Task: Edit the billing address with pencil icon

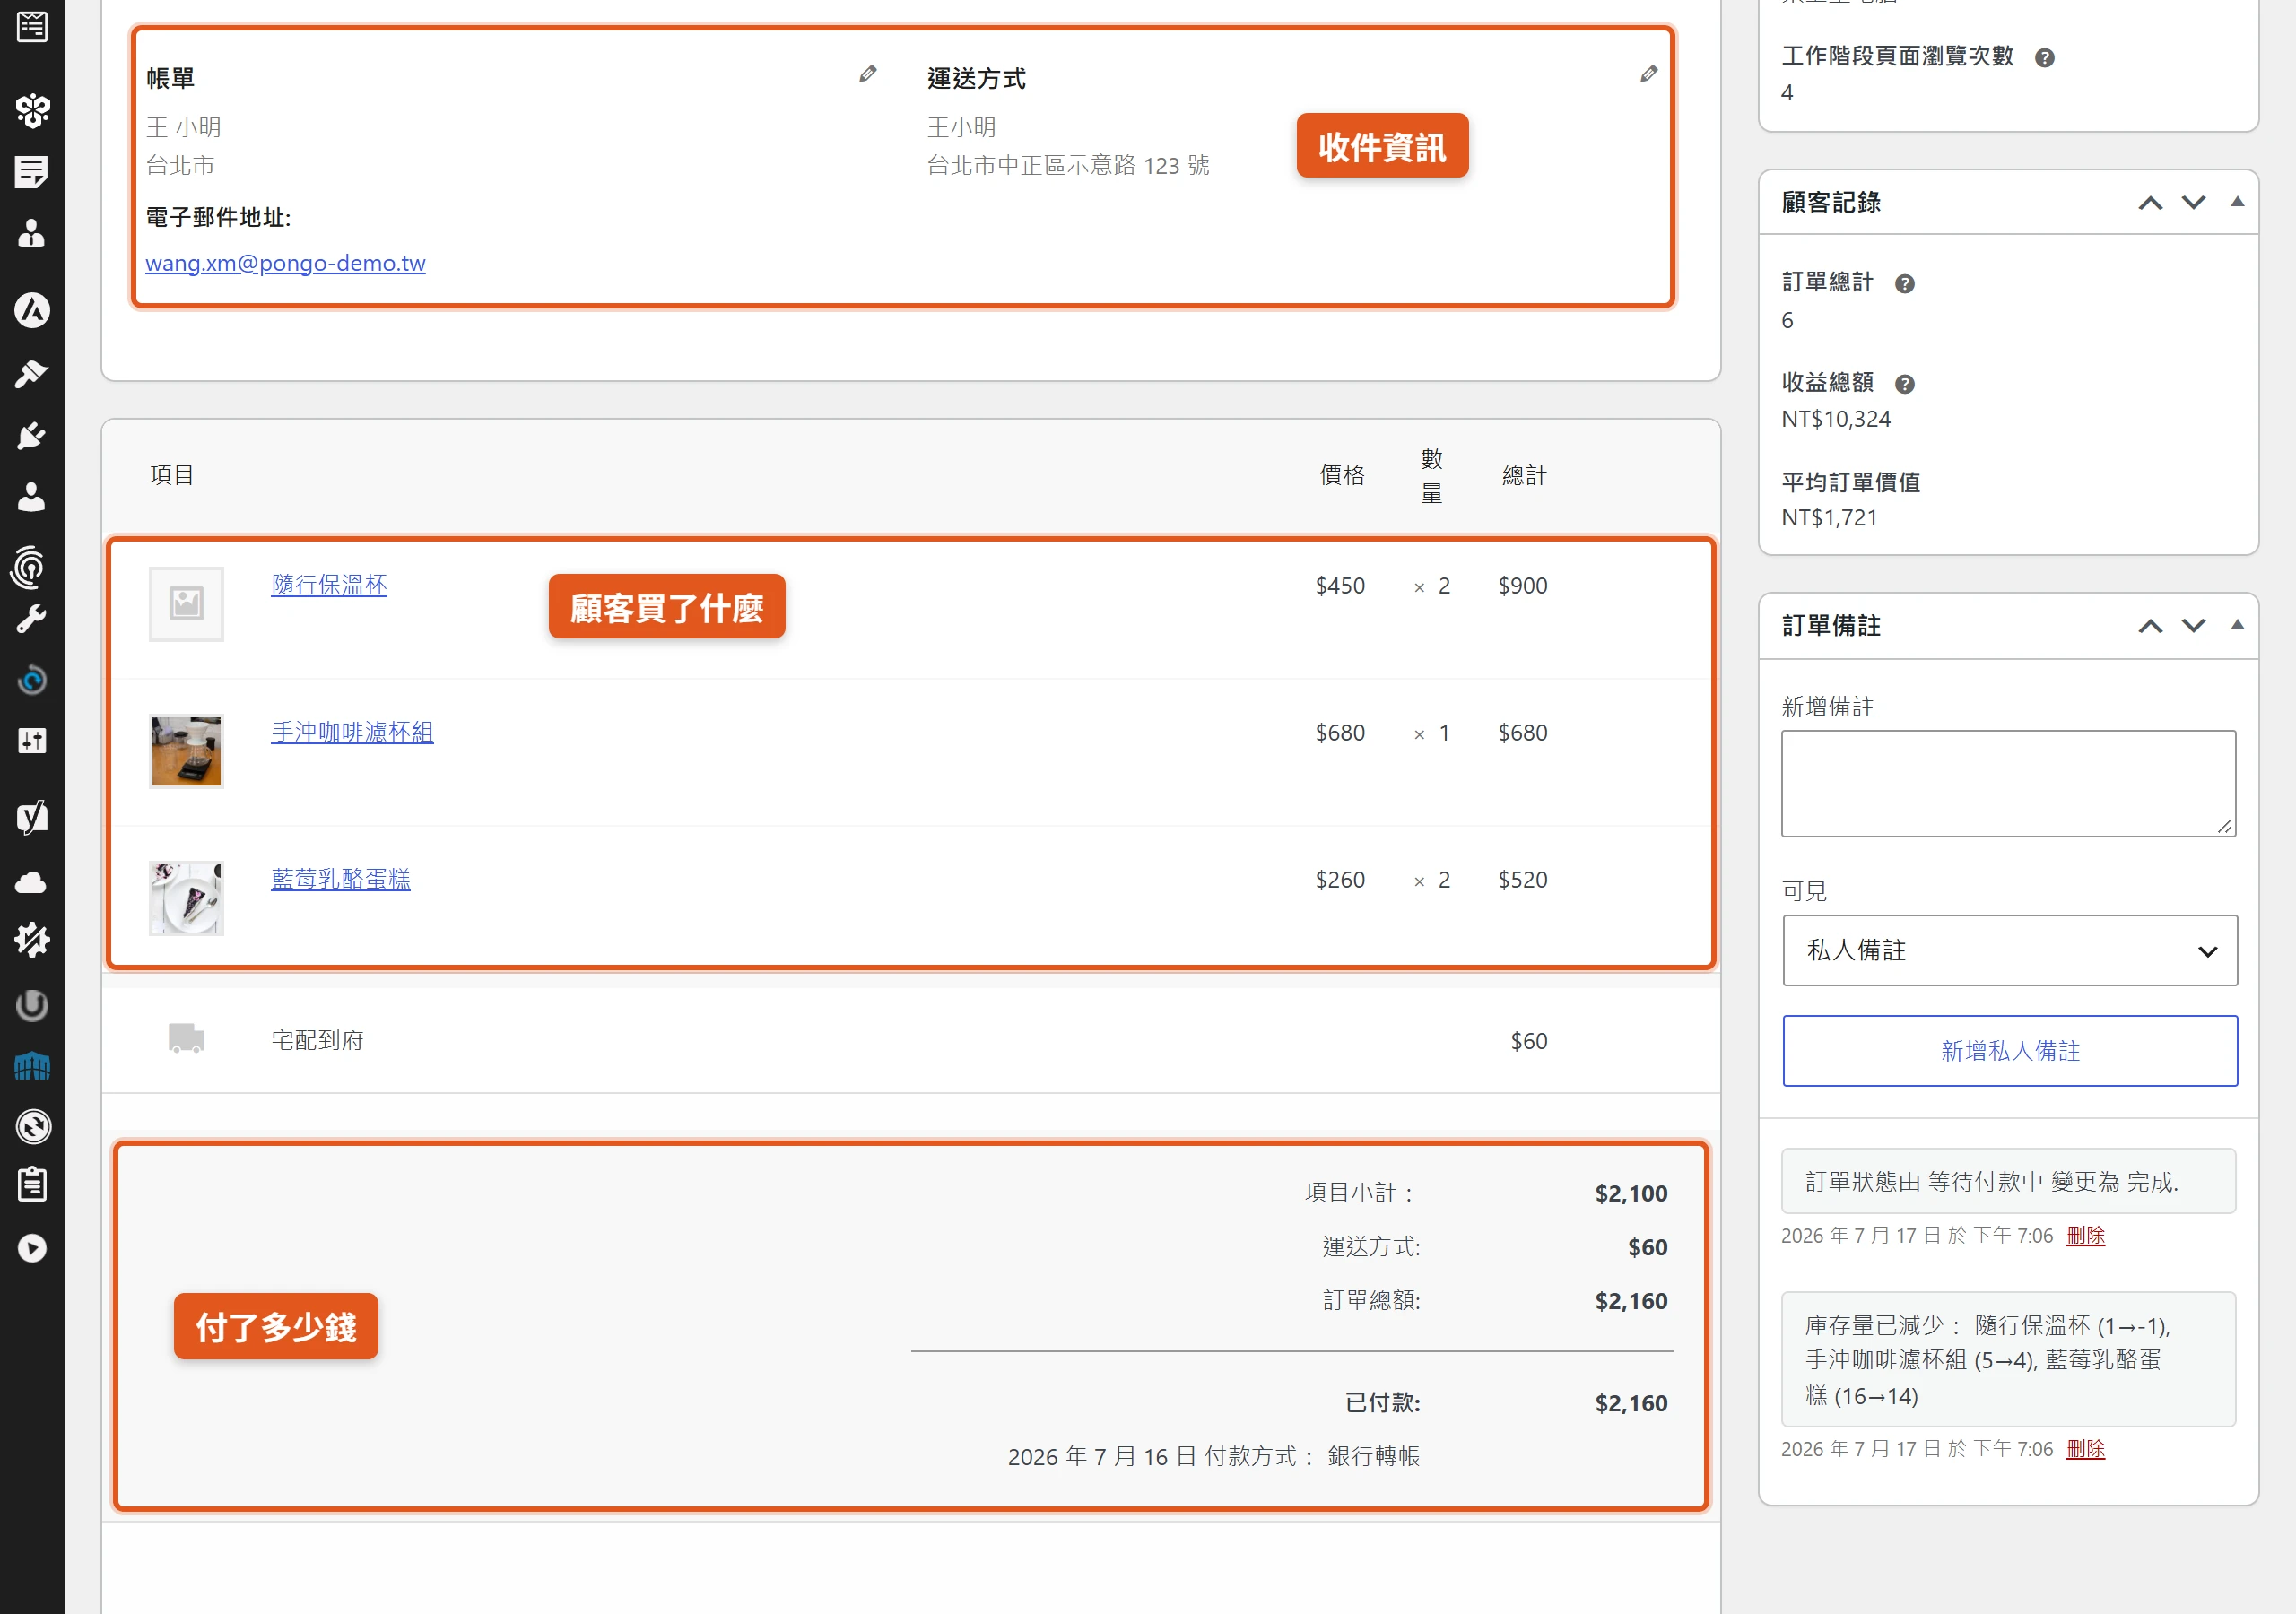Action: click(868, 74)
